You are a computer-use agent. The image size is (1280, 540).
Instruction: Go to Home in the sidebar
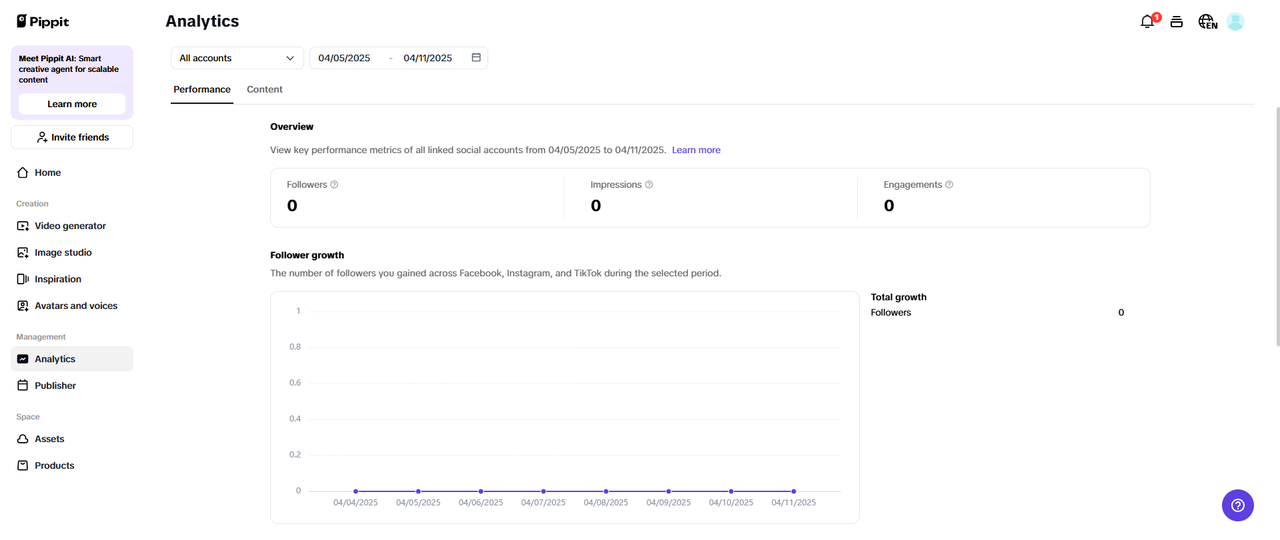(72, 173)
